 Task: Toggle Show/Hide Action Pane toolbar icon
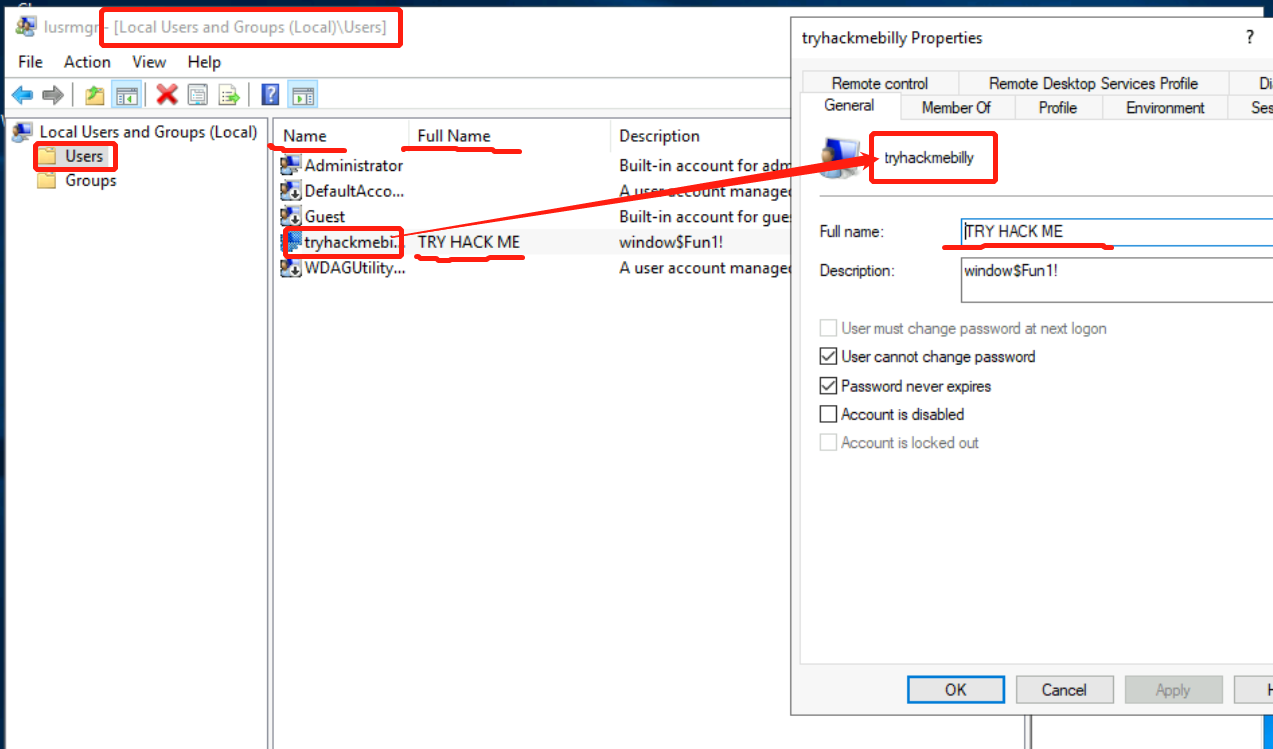303,95
